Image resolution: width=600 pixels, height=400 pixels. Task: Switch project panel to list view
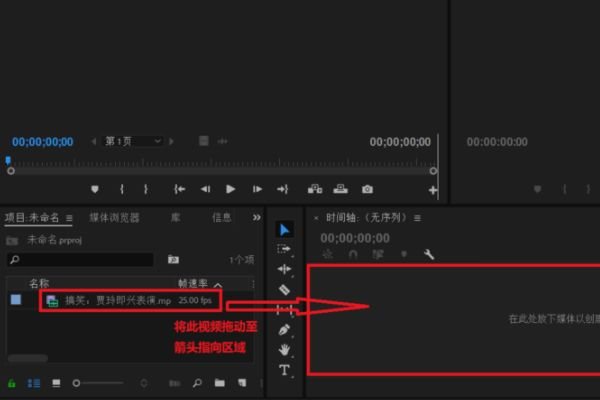[x=34, y=383]
